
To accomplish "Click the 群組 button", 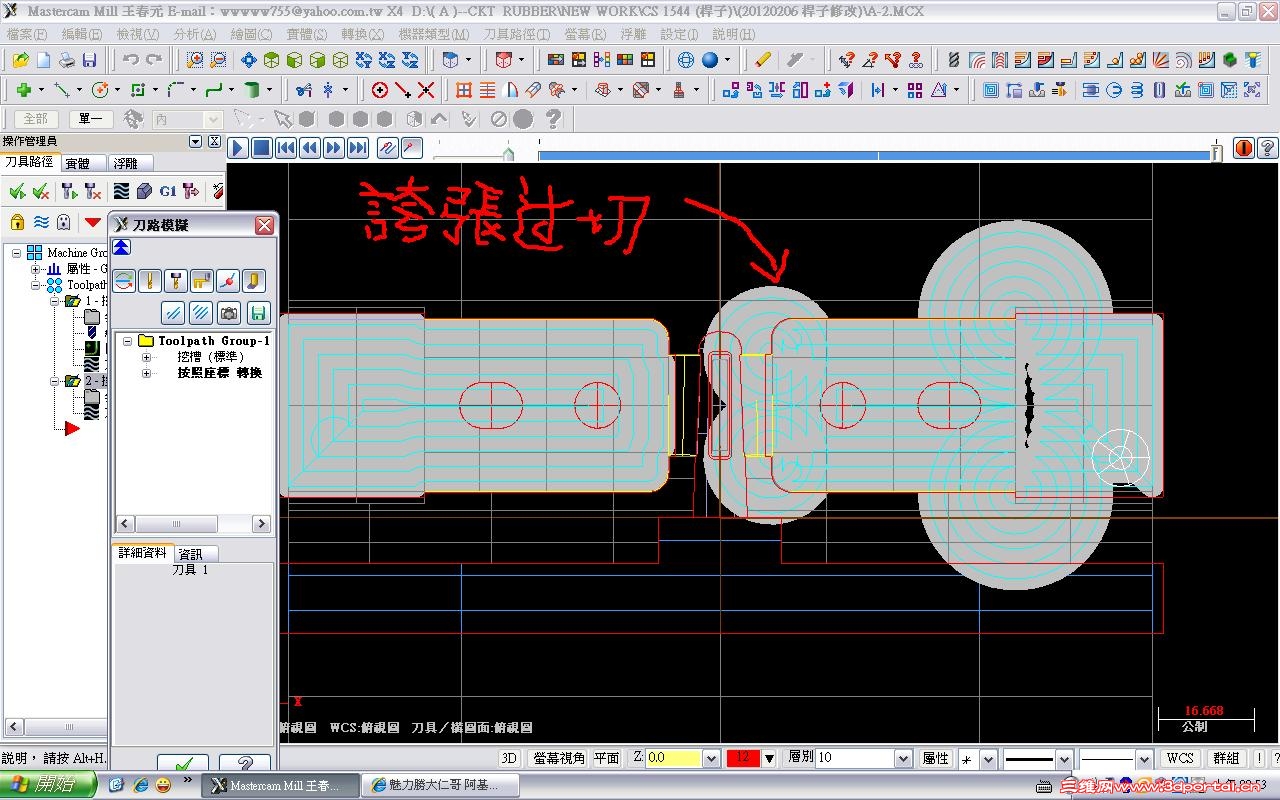I will click(x=1226, y=759).
